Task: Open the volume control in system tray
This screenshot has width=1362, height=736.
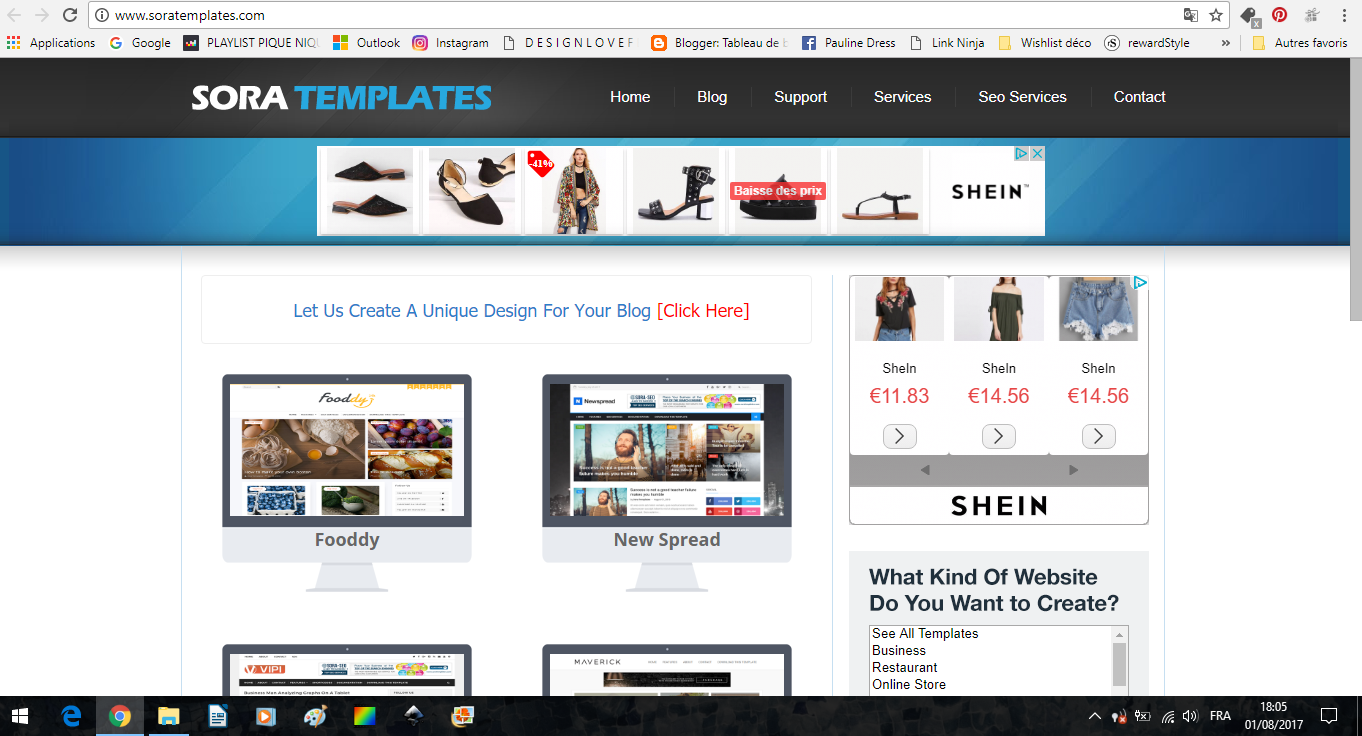Action: pyautogui.click(x=1190, y=716)
